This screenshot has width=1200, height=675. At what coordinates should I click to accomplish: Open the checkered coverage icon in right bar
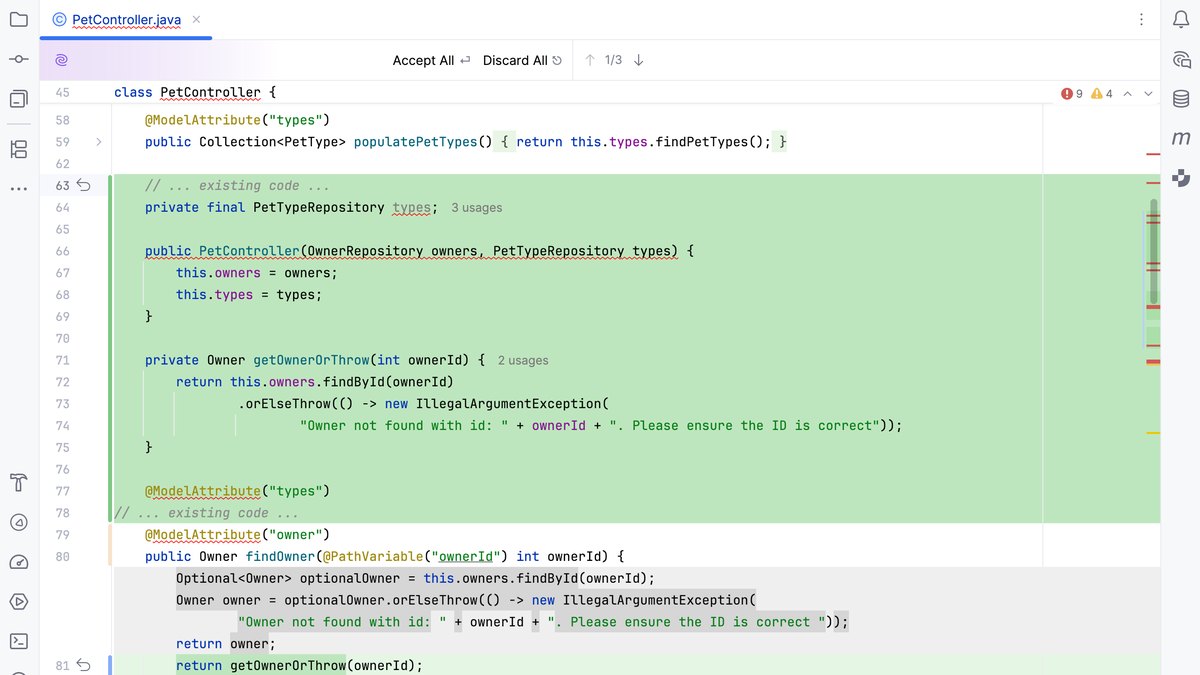coord(1181,178)
